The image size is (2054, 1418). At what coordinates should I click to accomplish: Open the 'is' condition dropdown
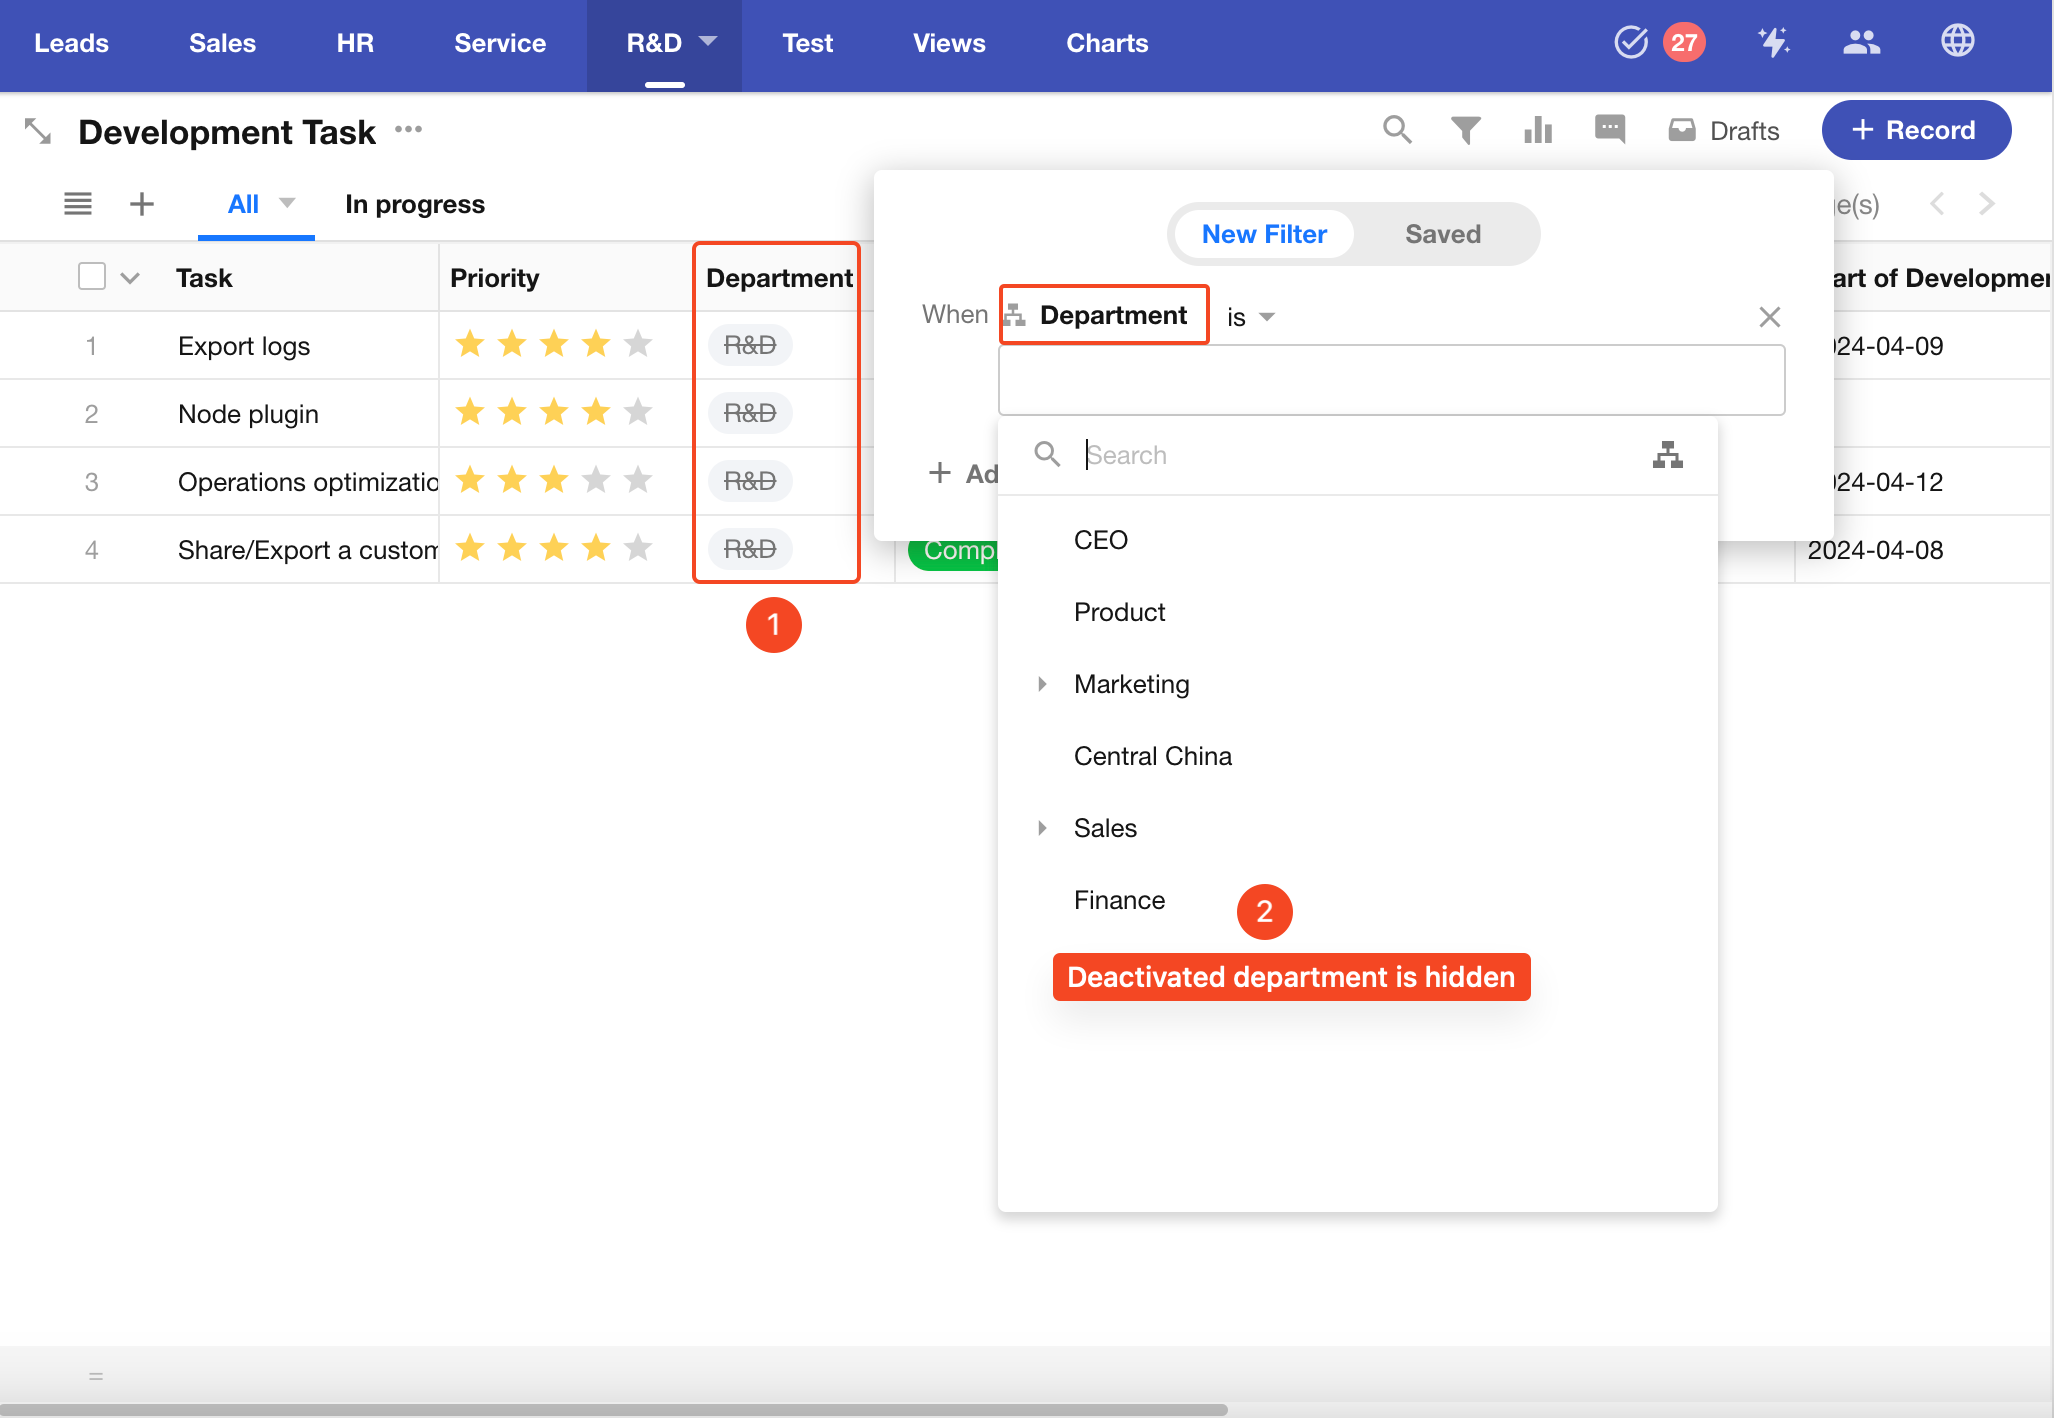(x=1250, y=317)
